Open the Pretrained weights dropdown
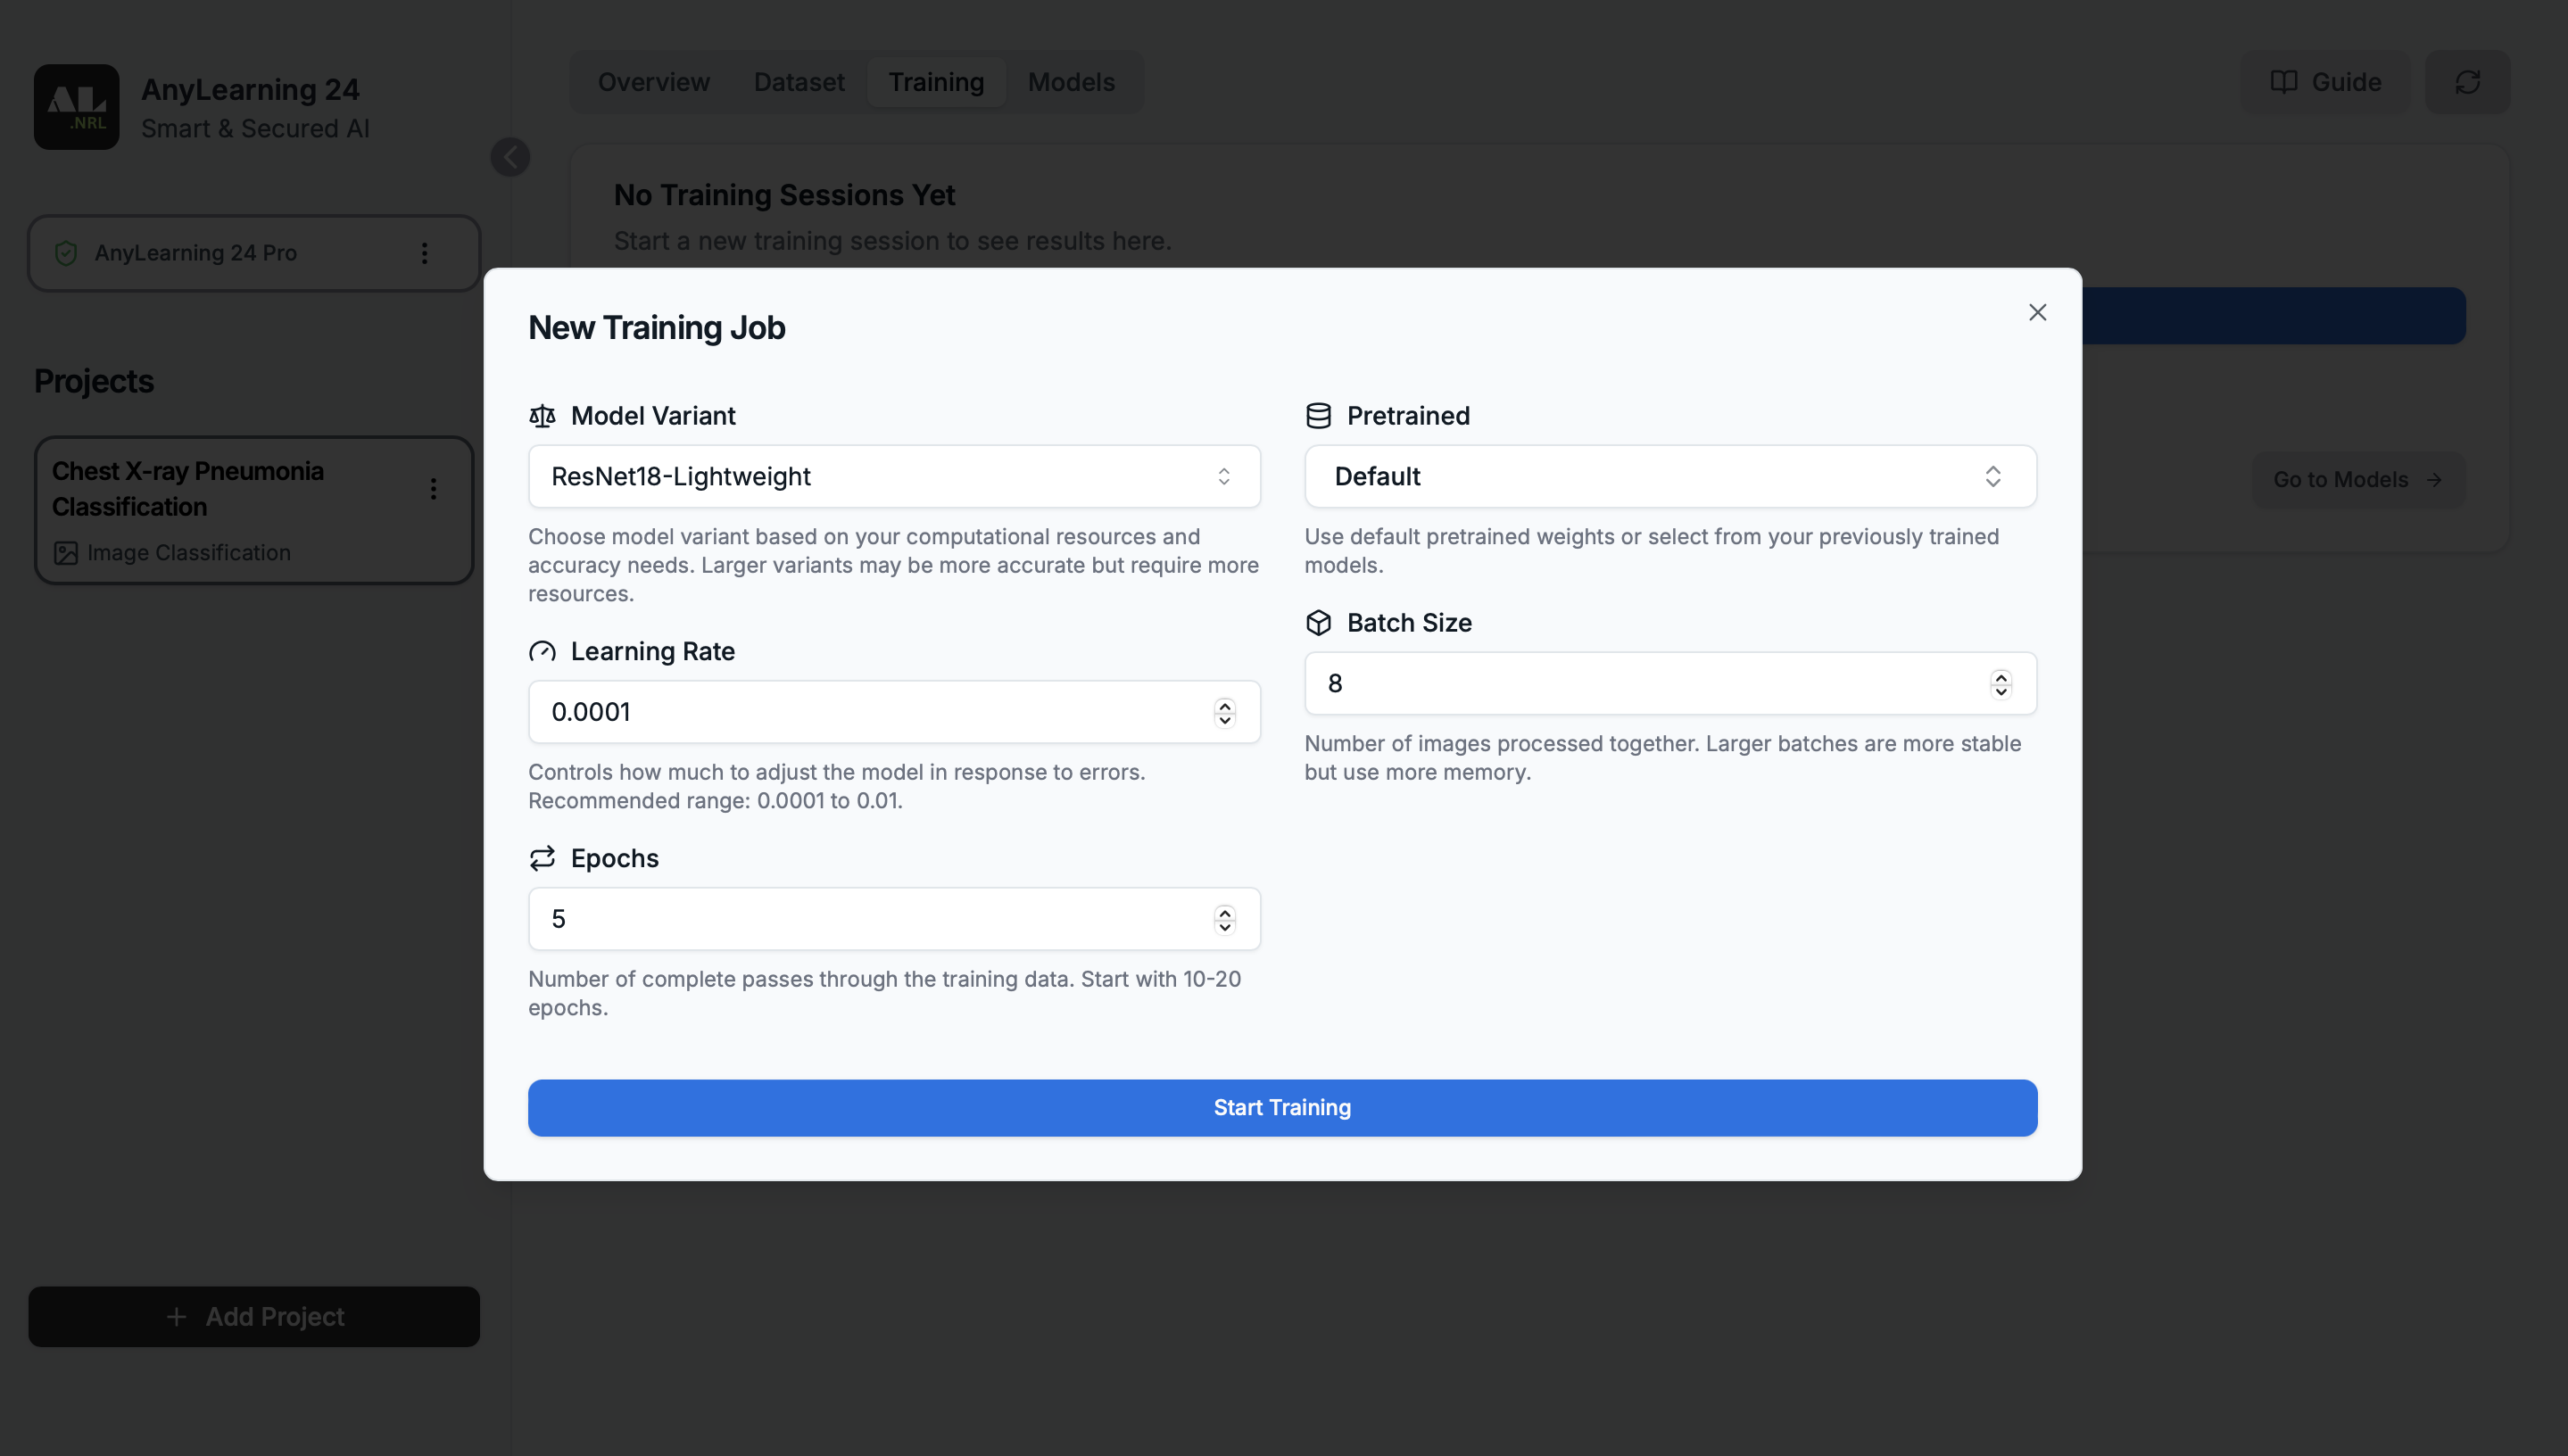This screenshot has height=1456, width=2568. 1669,477
